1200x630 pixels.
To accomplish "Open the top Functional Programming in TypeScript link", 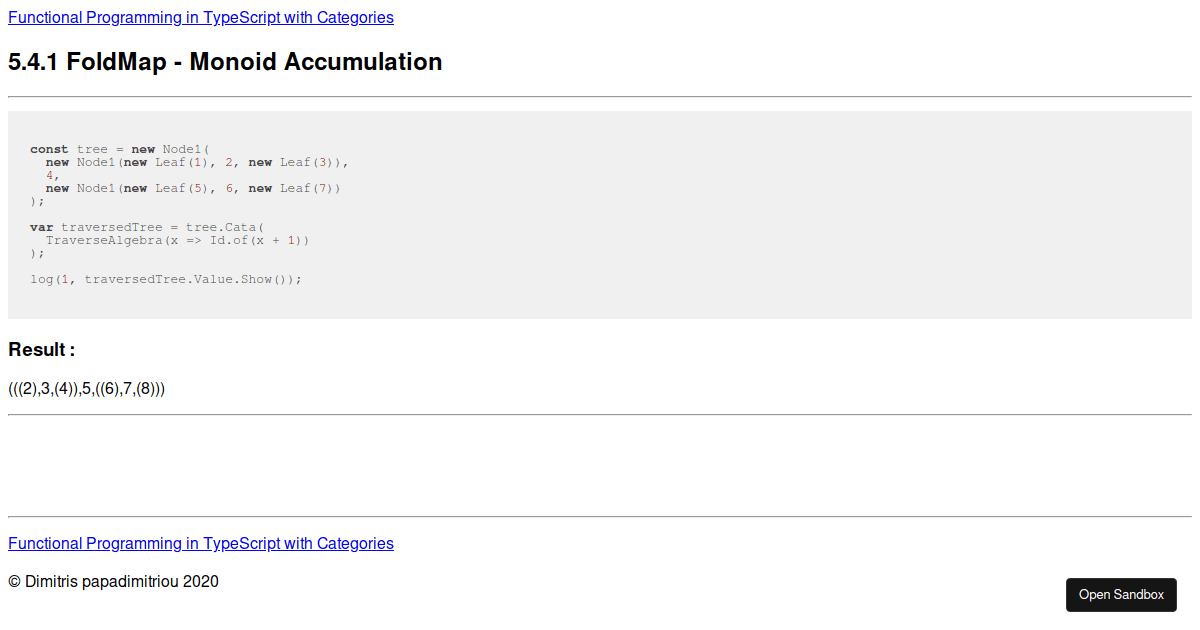I will pos(200,17).
